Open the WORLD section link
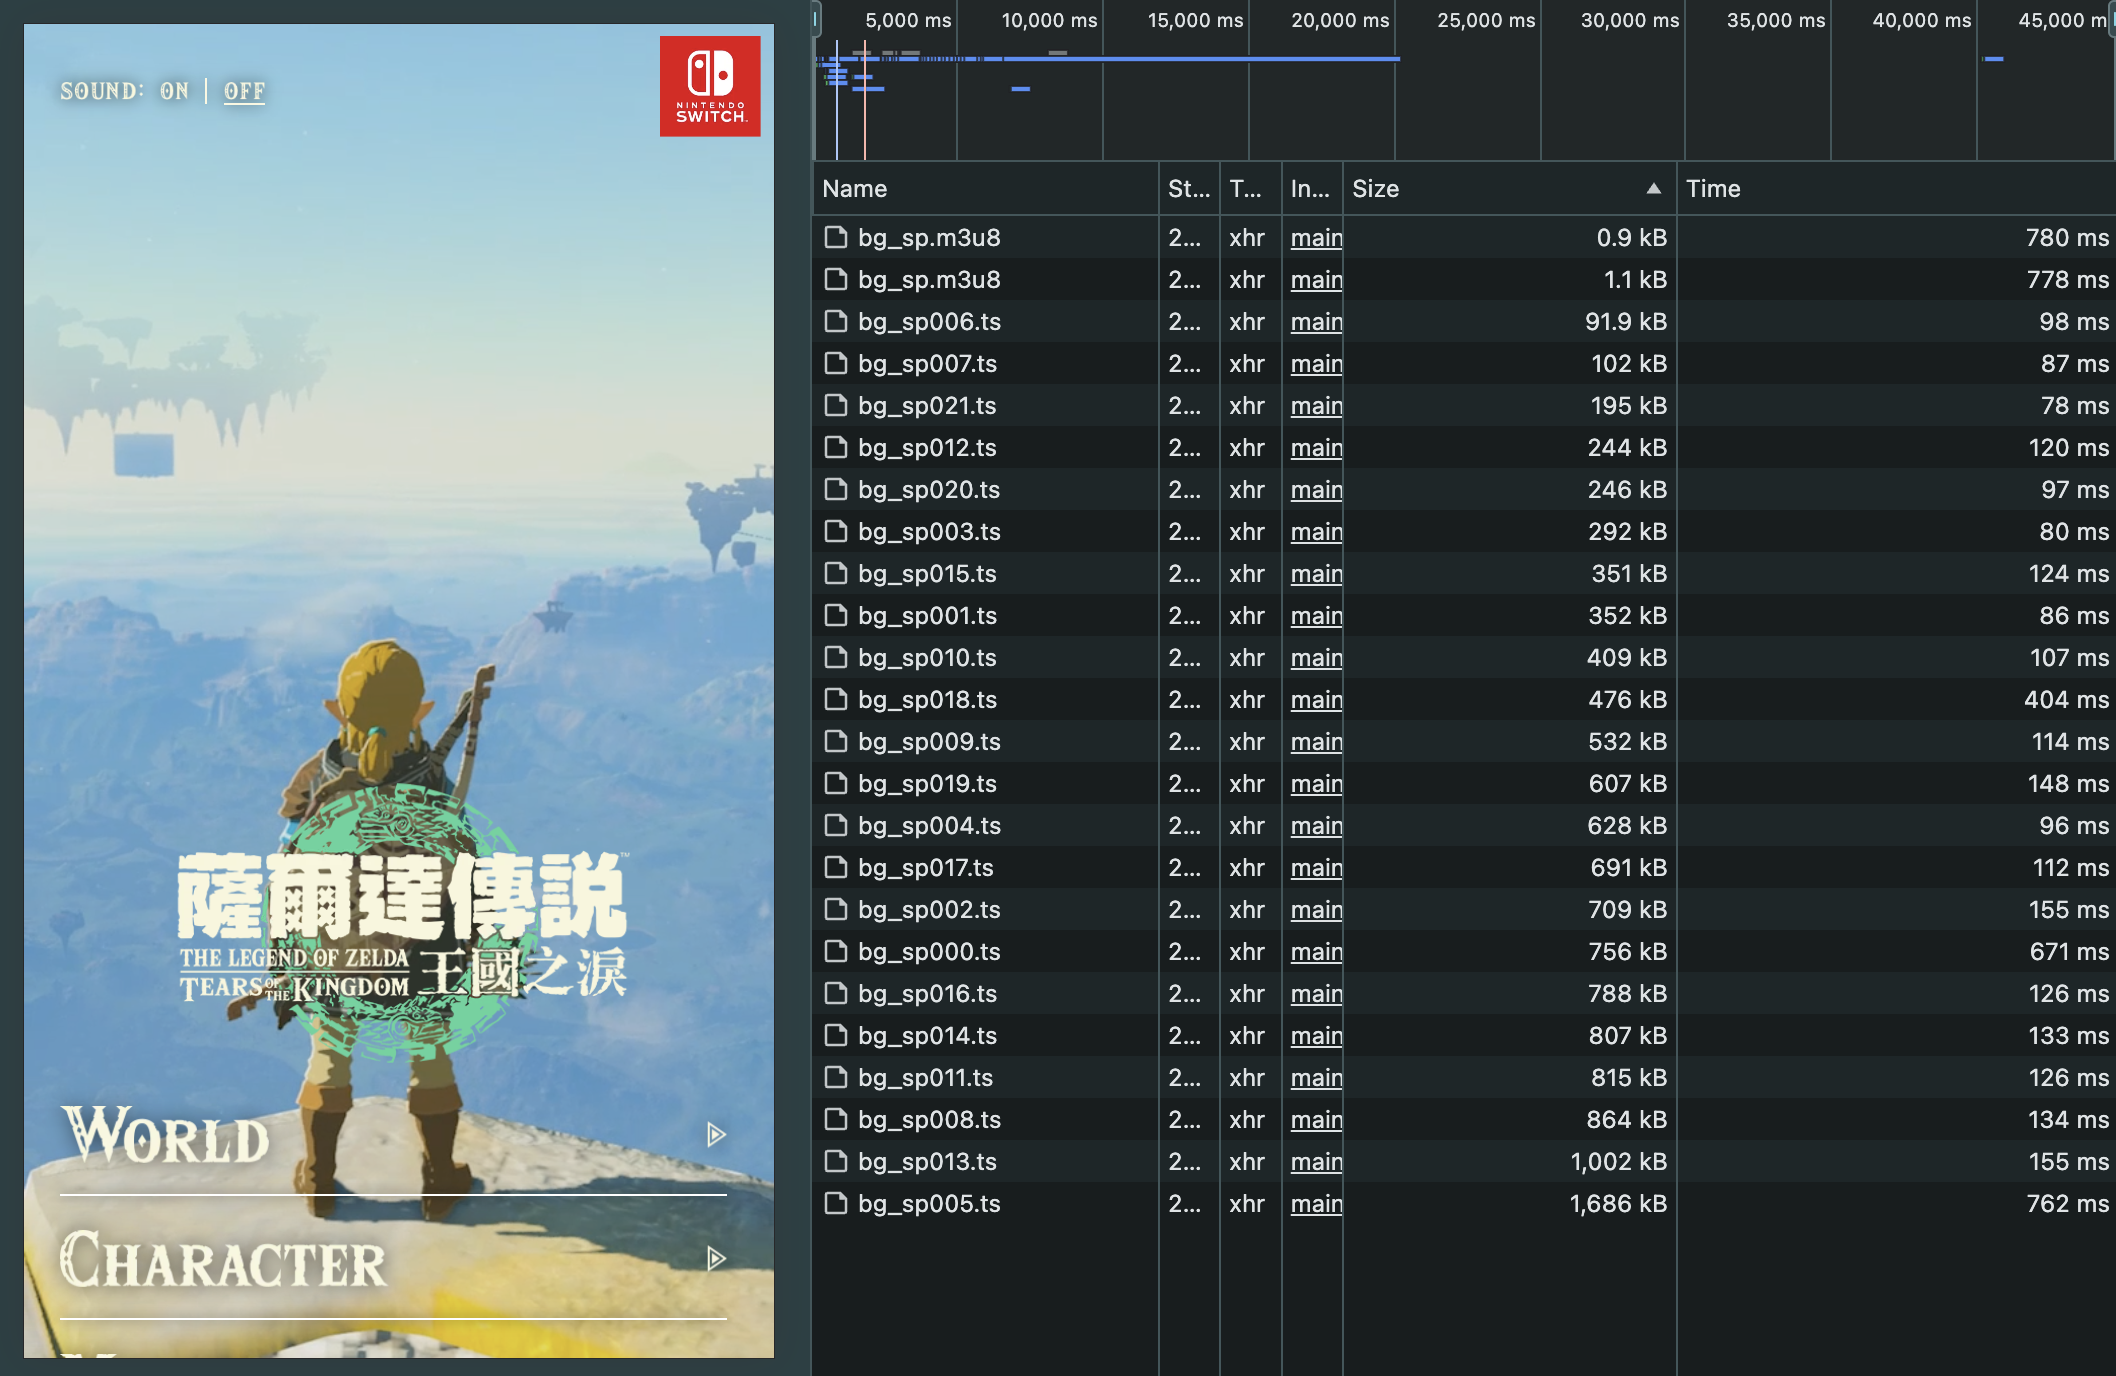The height and width of the screenshot is (1376, 2116). (166, 1136)
